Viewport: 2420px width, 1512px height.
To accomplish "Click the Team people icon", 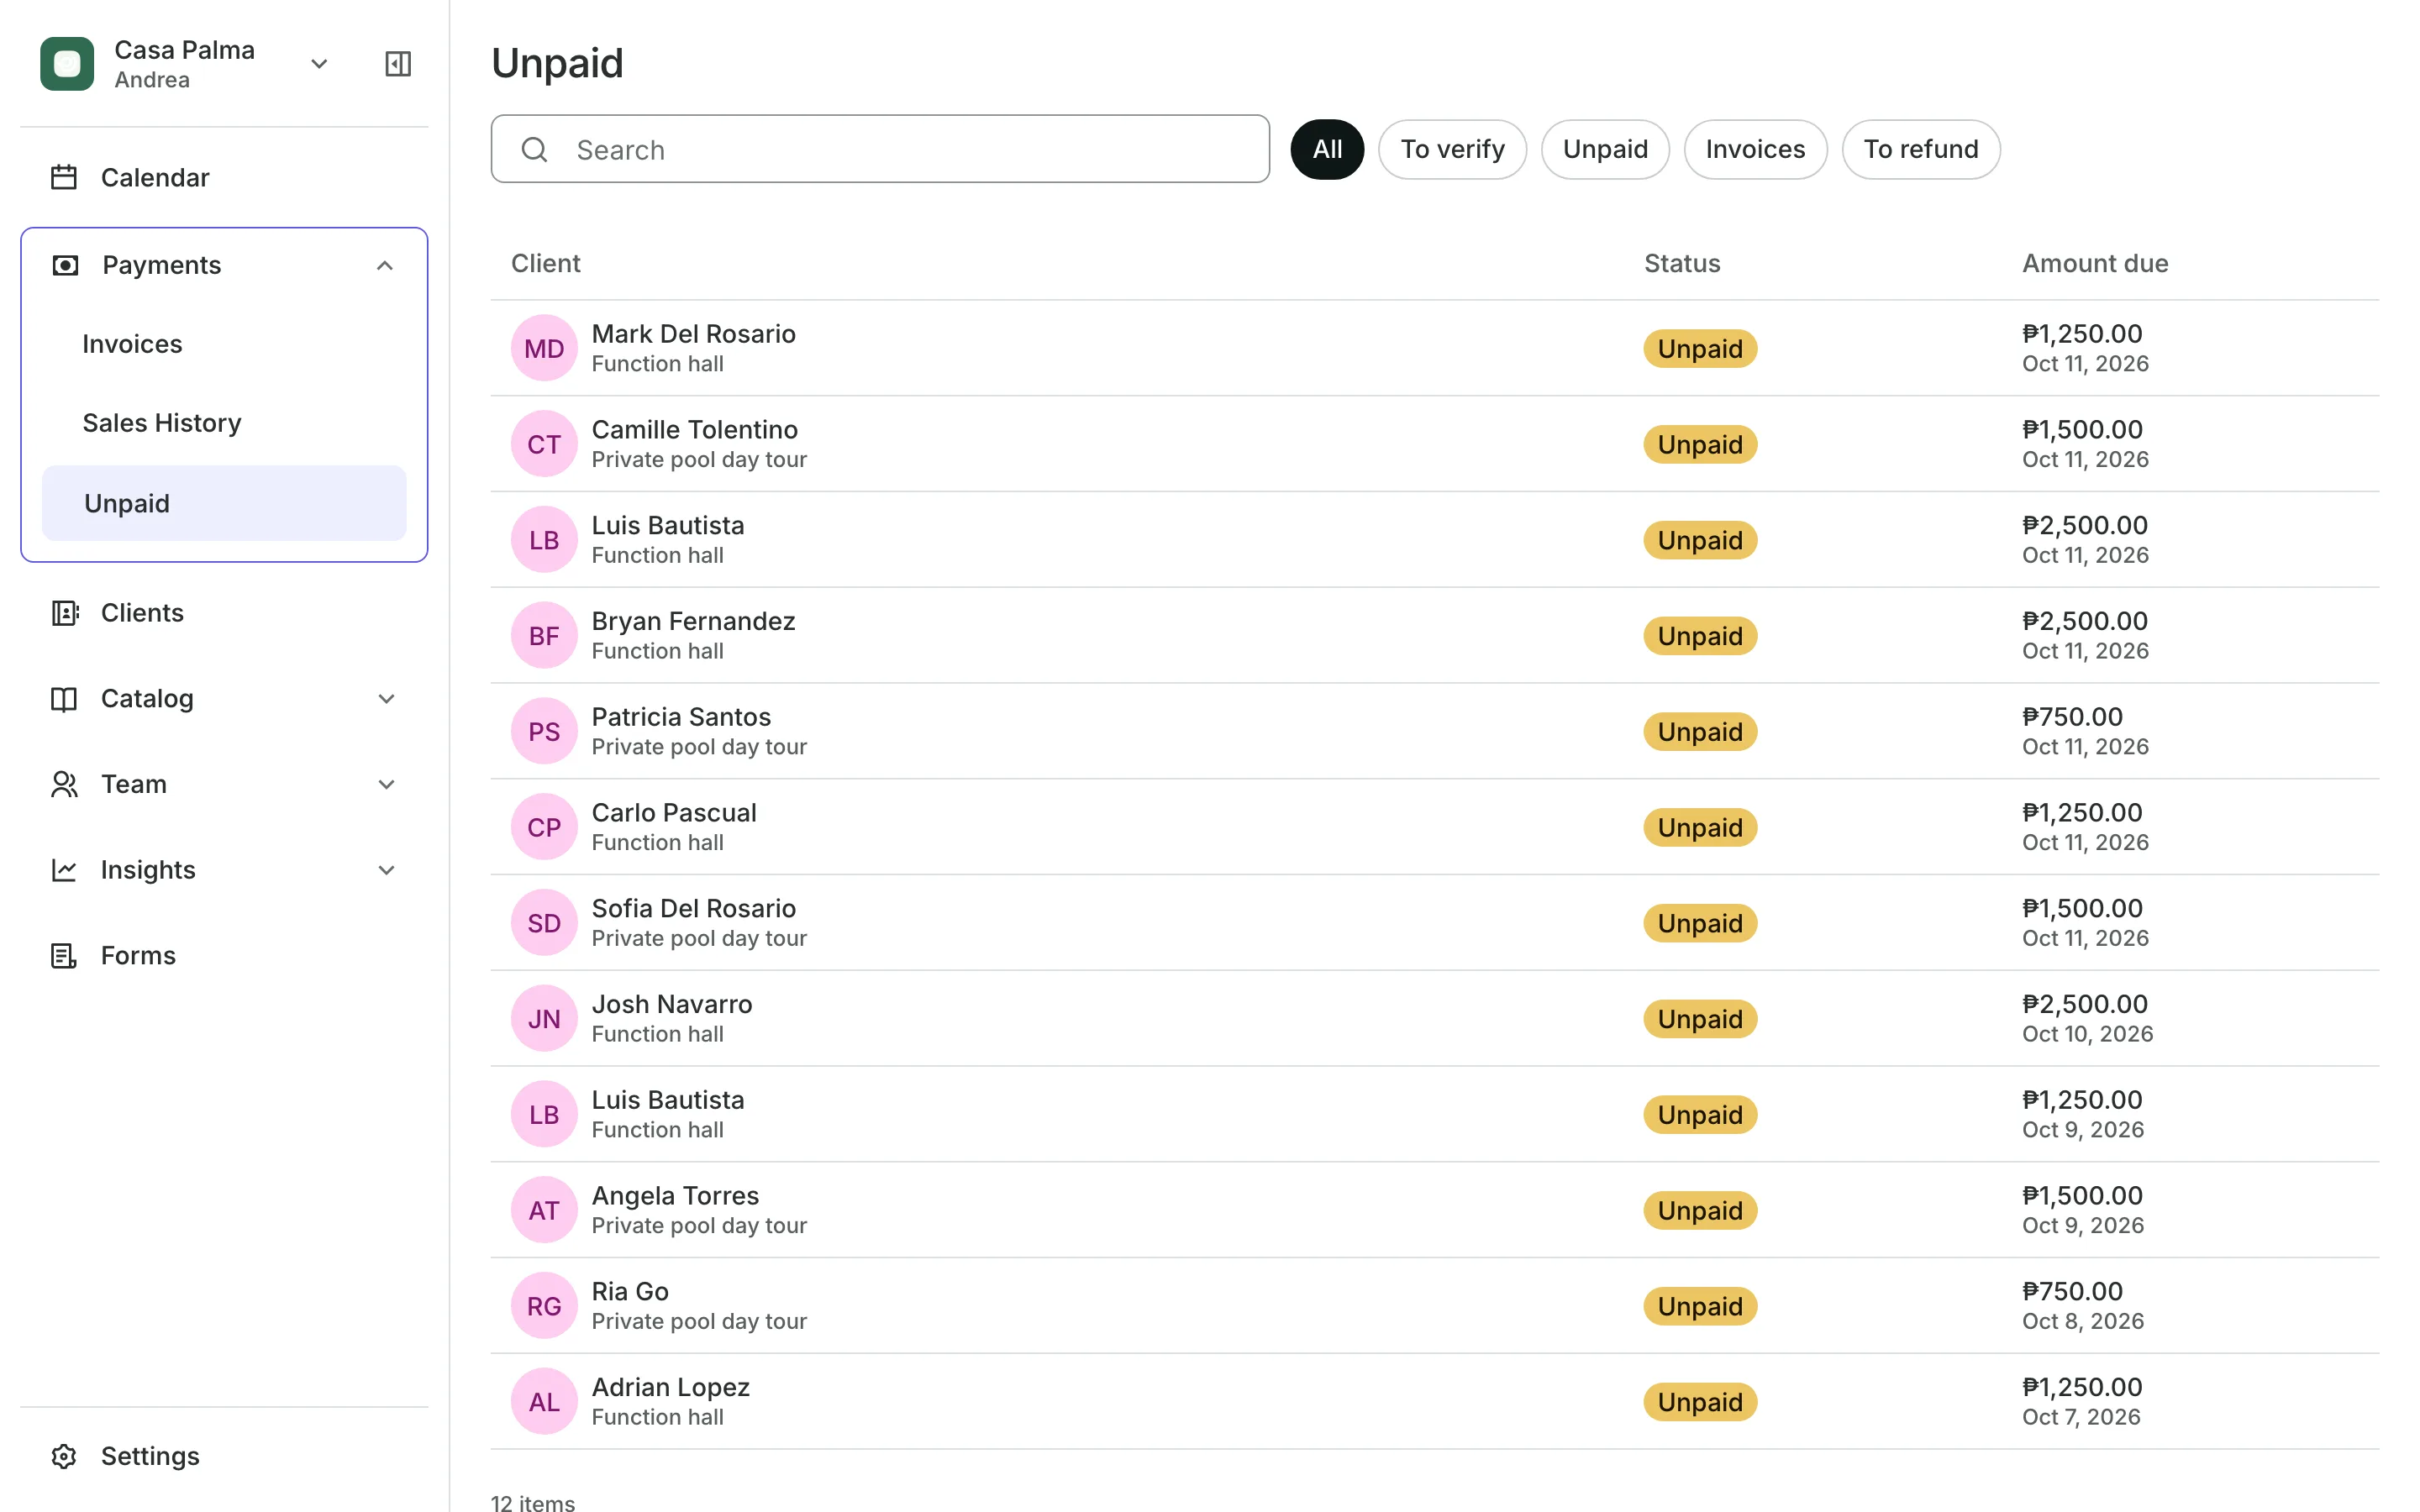I will click(64, 785).
